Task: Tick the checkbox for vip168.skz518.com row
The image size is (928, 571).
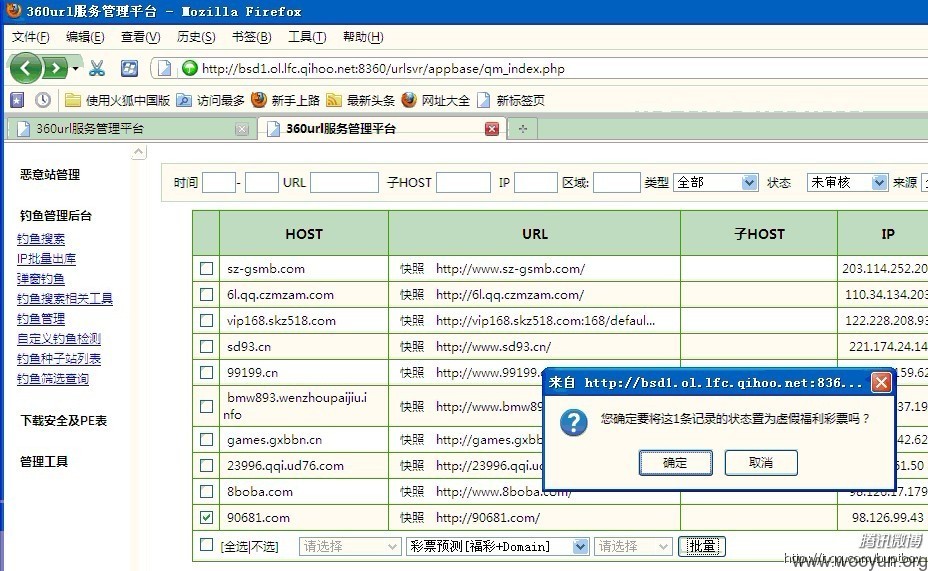Action: (206, 320)
